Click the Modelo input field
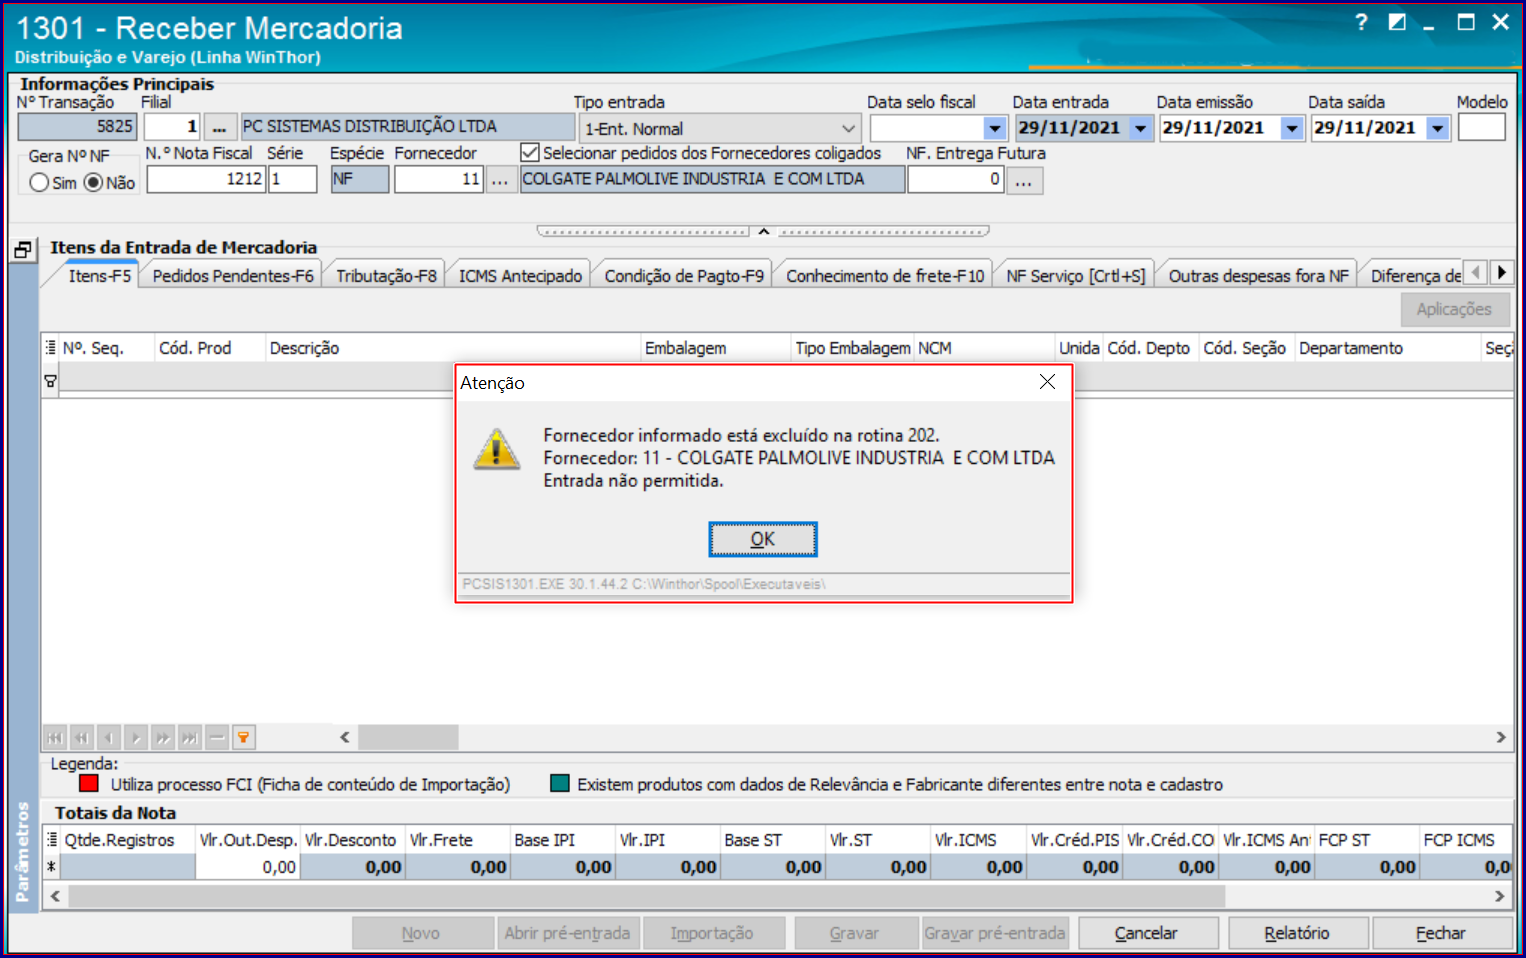1526x958 pixels. click(x=1481, y=127)
